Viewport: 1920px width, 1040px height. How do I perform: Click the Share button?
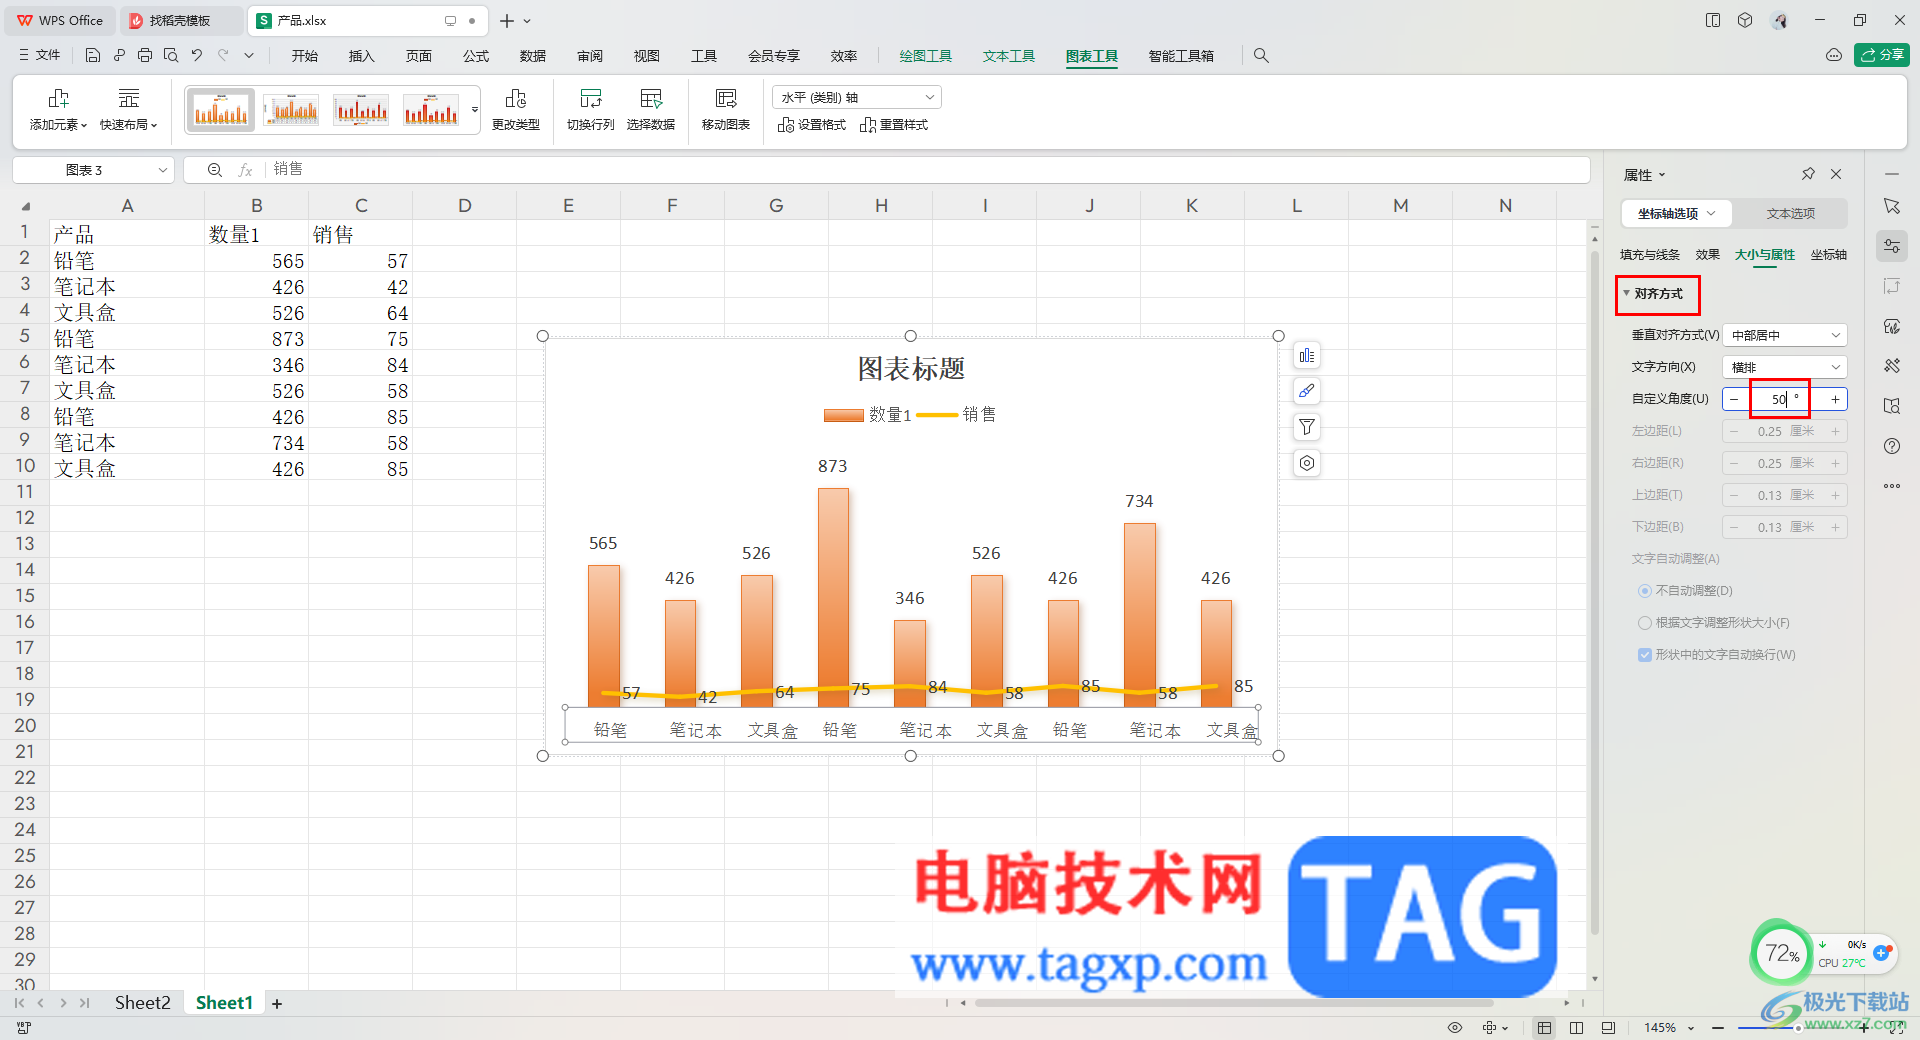[x=1882, y=55]
